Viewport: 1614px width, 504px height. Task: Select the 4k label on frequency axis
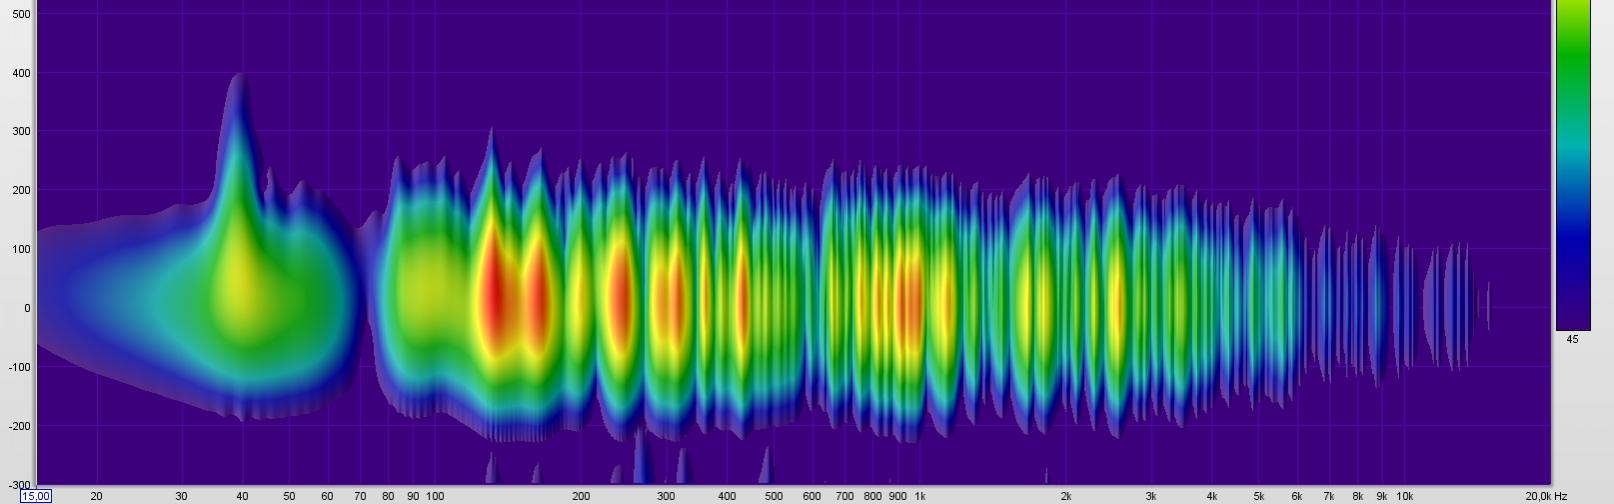tap(1212, 496)
